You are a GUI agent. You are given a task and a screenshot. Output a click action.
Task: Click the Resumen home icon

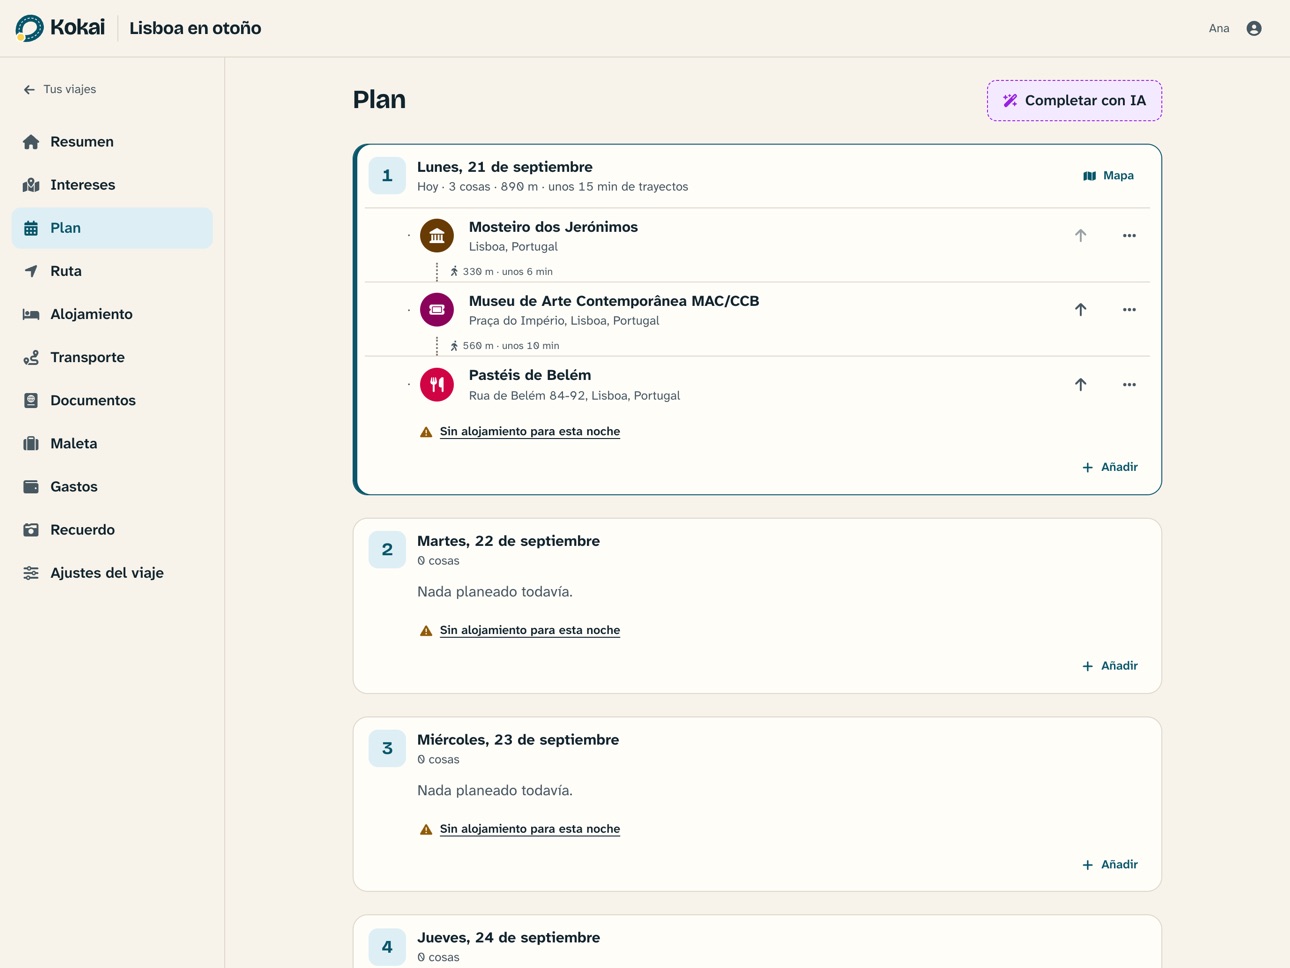(x=31, y=142)
